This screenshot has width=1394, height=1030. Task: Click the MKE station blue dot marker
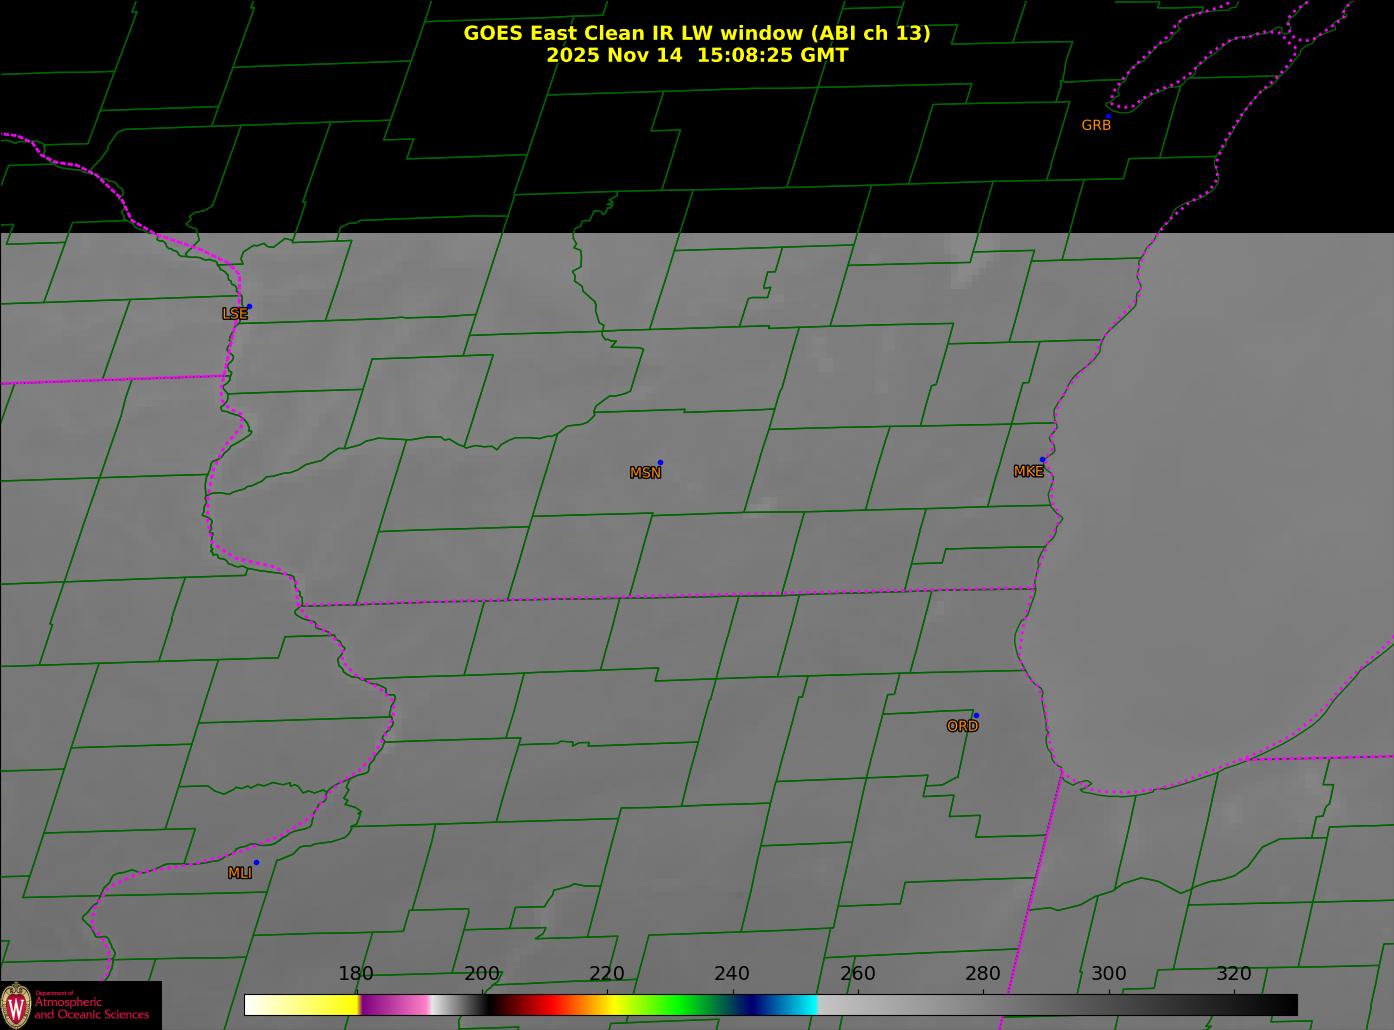1042,460
